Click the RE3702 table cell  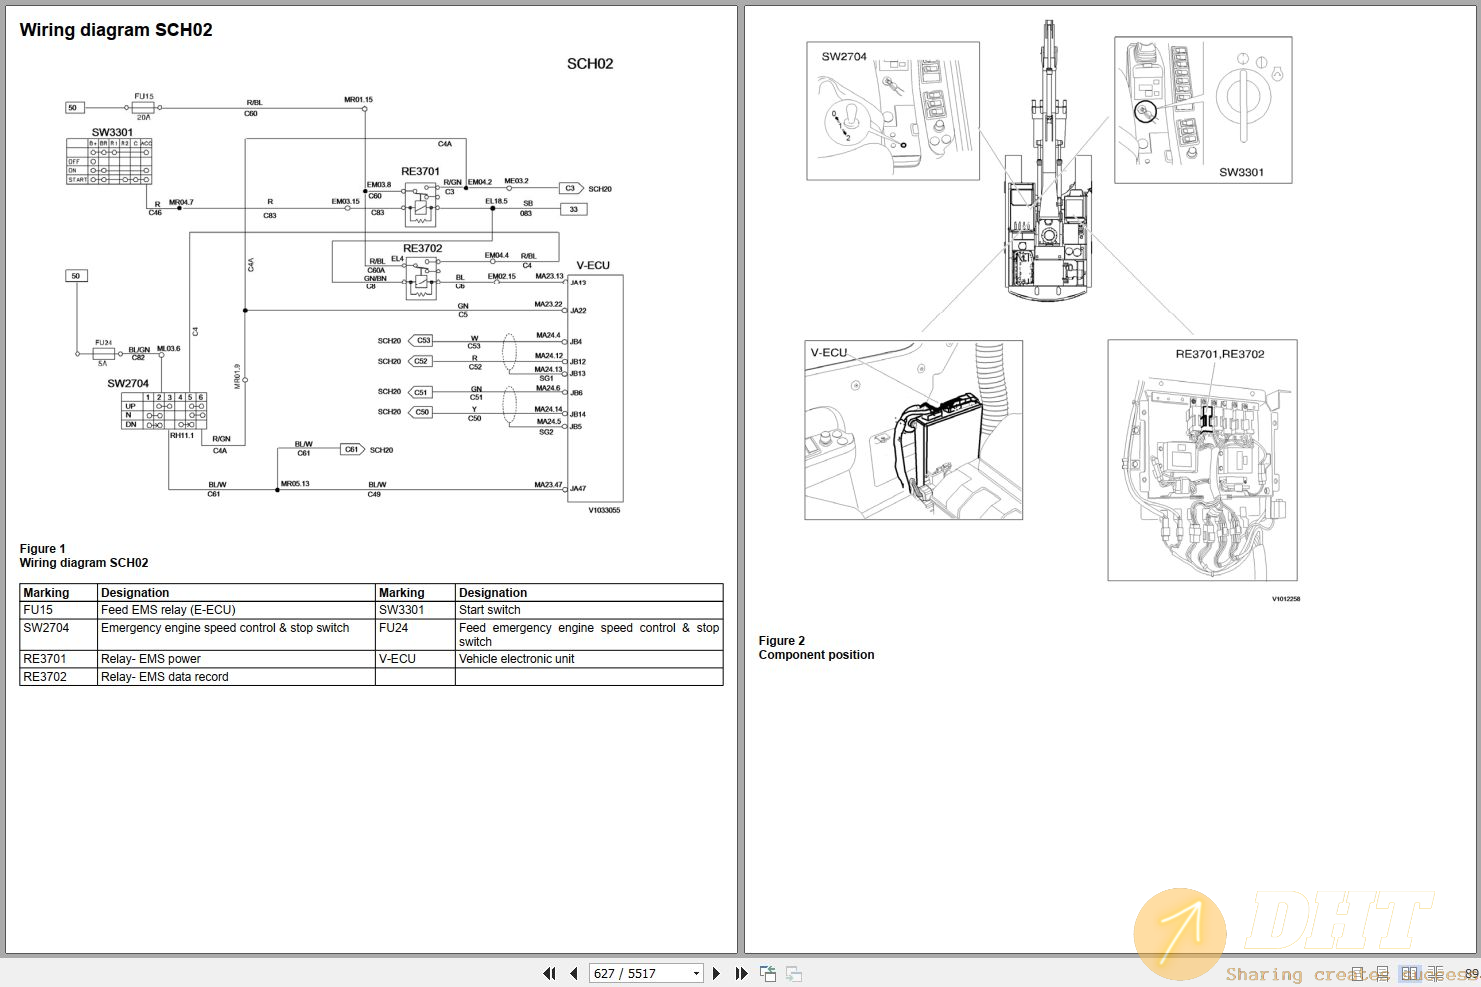click(58, 677)
